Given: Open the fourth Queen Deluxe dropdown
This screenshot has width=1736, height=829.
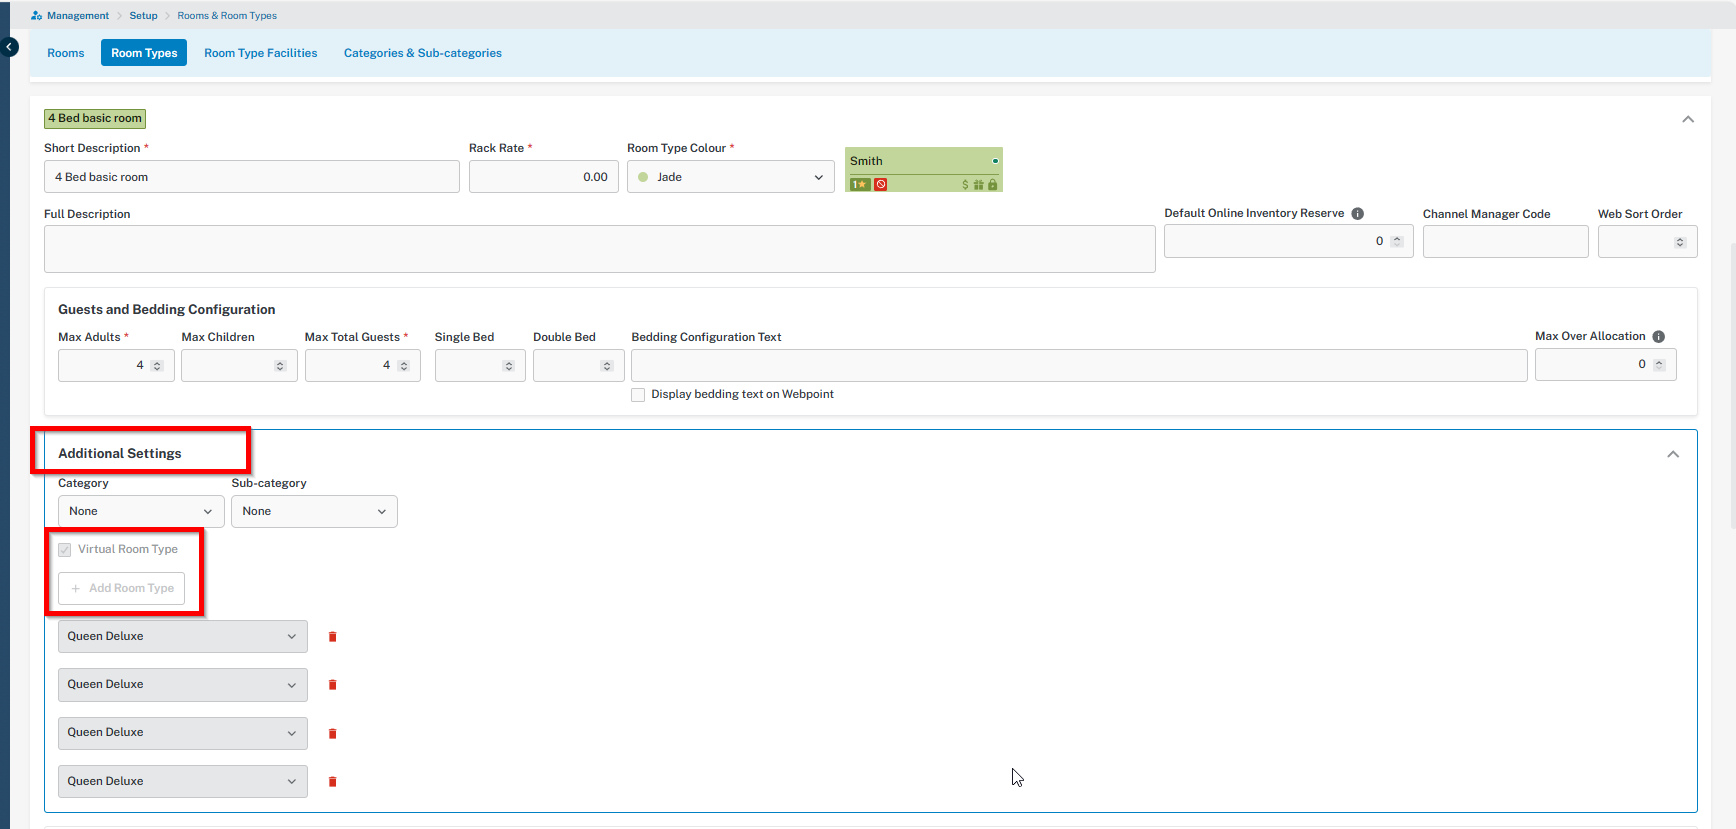Looking at the screenshot, I should click(x=183, y=782).
